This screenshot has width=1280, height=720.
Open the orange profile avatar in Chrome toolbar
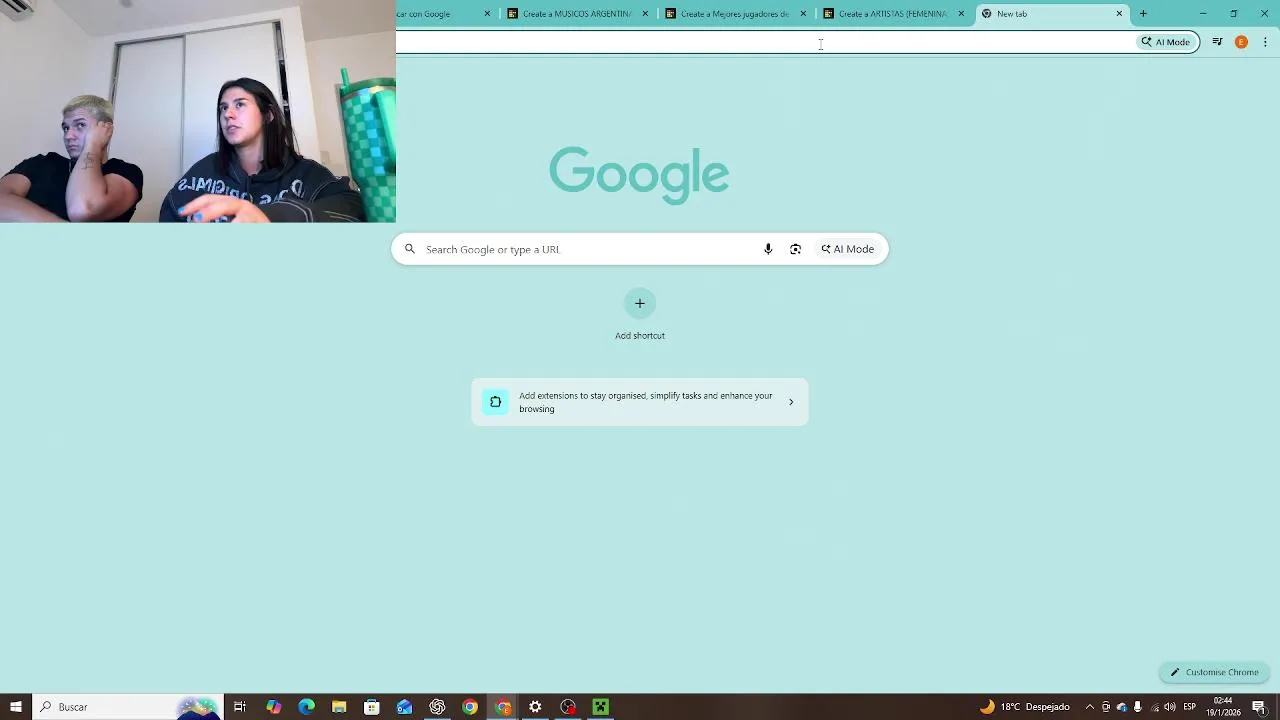coord(1241,42)
